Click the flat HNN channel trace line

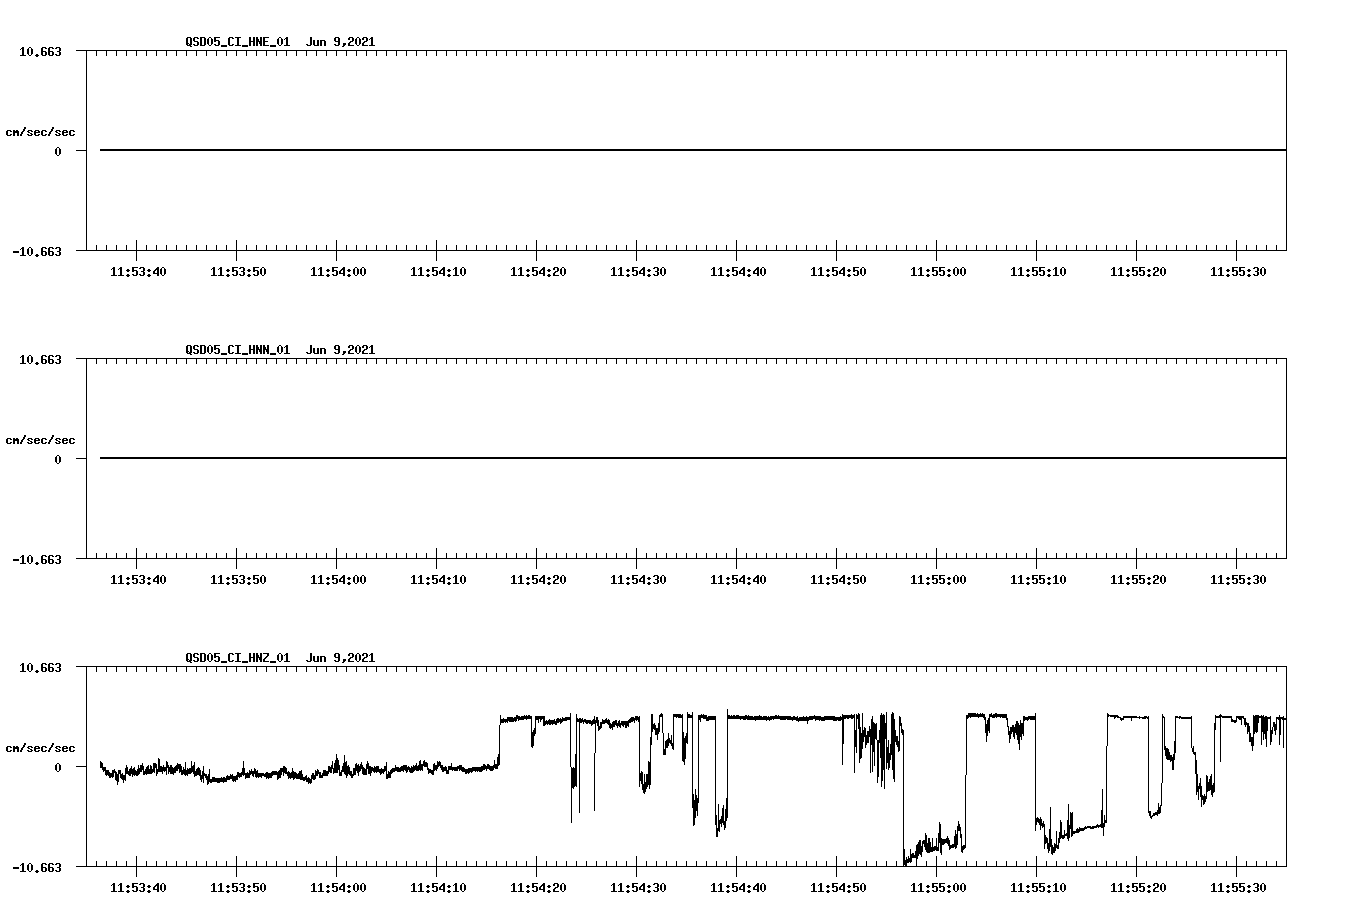pos(693,458)
